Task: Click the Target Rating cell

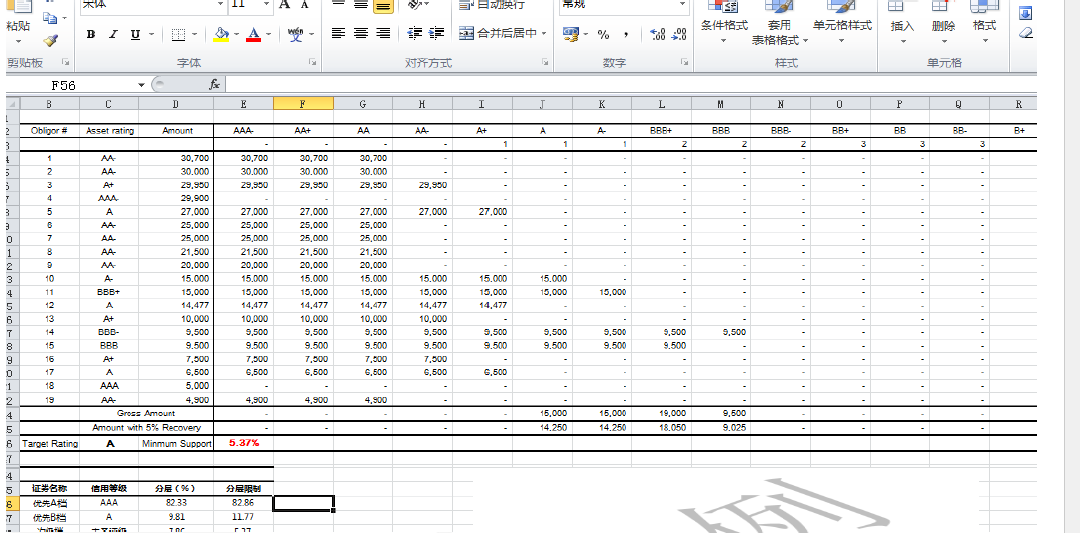Action: pyautogui.click(x=50, y=444)
